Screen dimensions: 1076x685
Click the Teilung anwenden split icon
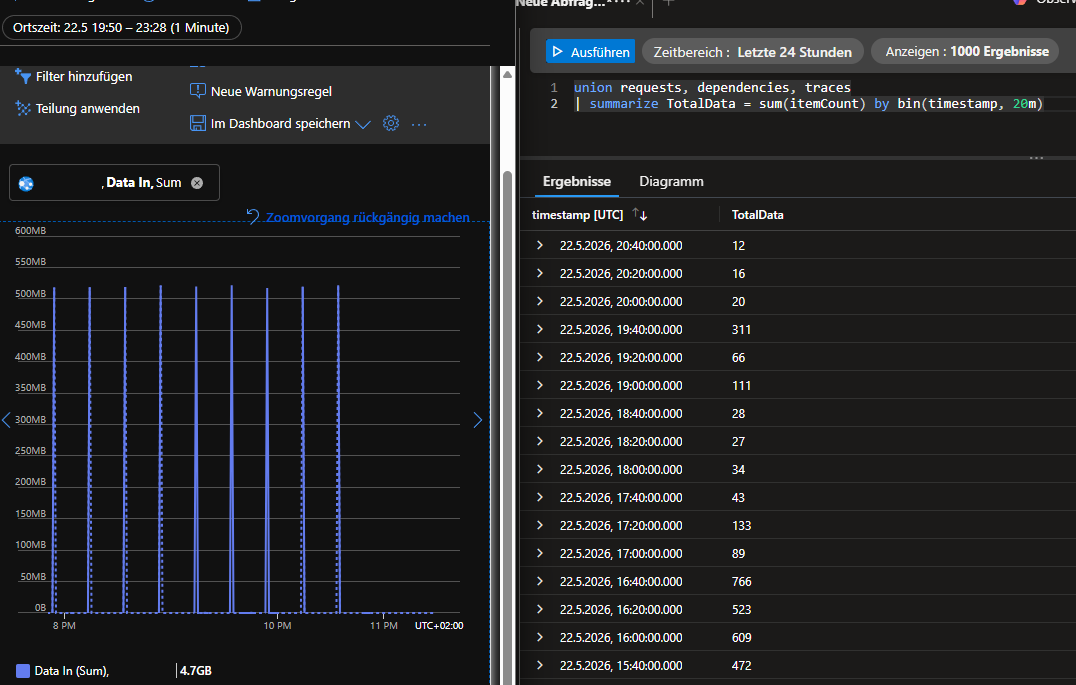(x=23, y=108)
